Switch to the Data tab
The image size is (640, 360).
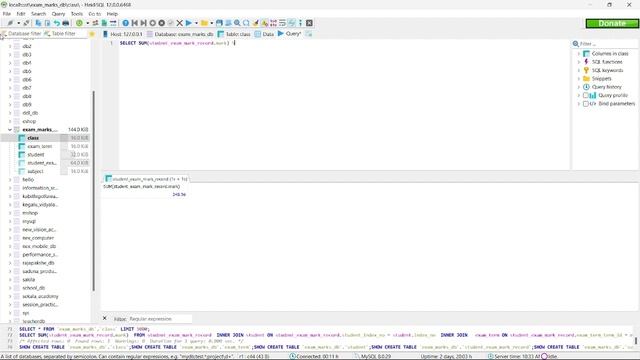pos(264,34)
